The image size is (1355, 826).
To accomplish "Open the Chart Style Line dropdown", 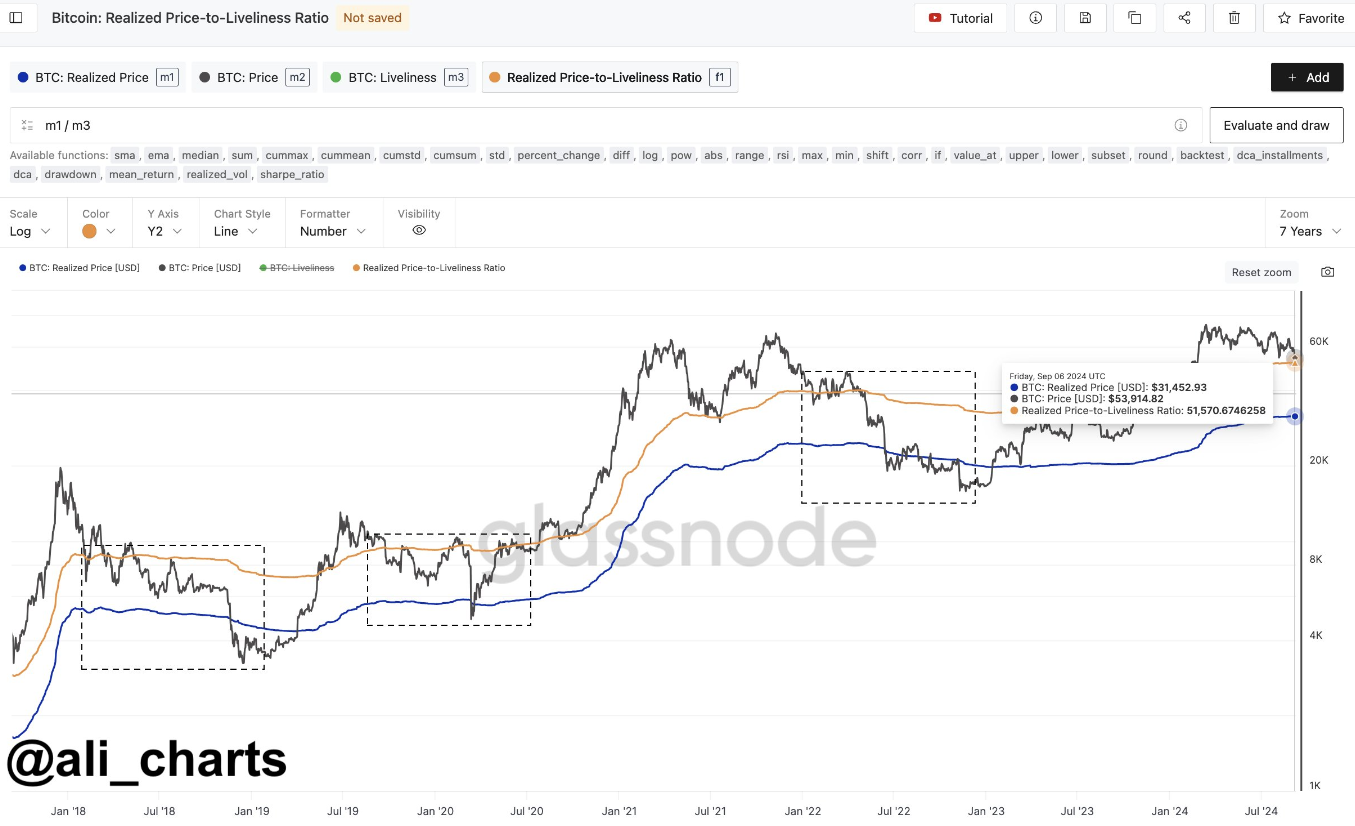I will click(x=236, y=231).
